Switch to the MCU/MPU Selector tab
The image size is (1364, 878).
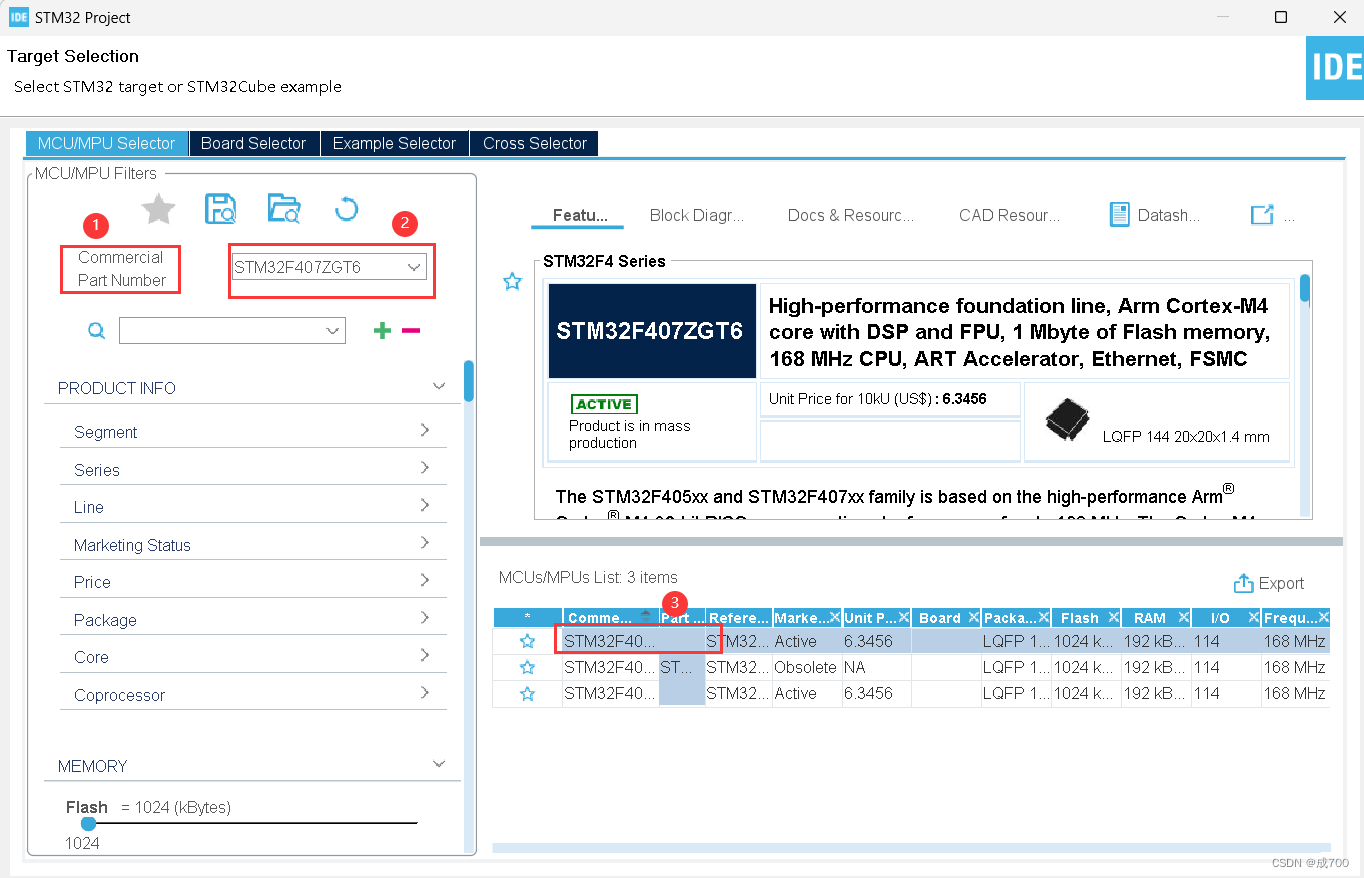106,143
